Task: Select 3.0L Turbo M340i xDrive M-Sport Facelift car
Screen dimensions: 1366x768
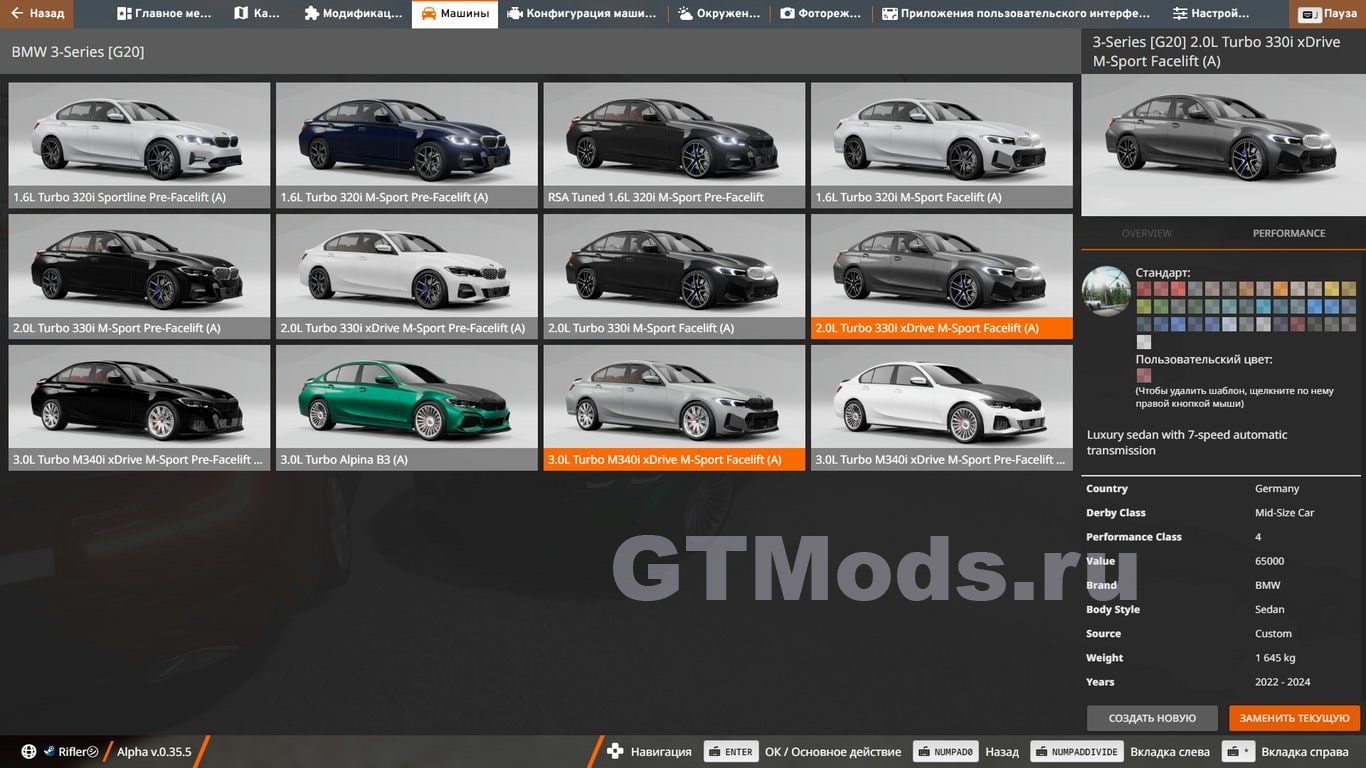Action: tap(674, 408)
